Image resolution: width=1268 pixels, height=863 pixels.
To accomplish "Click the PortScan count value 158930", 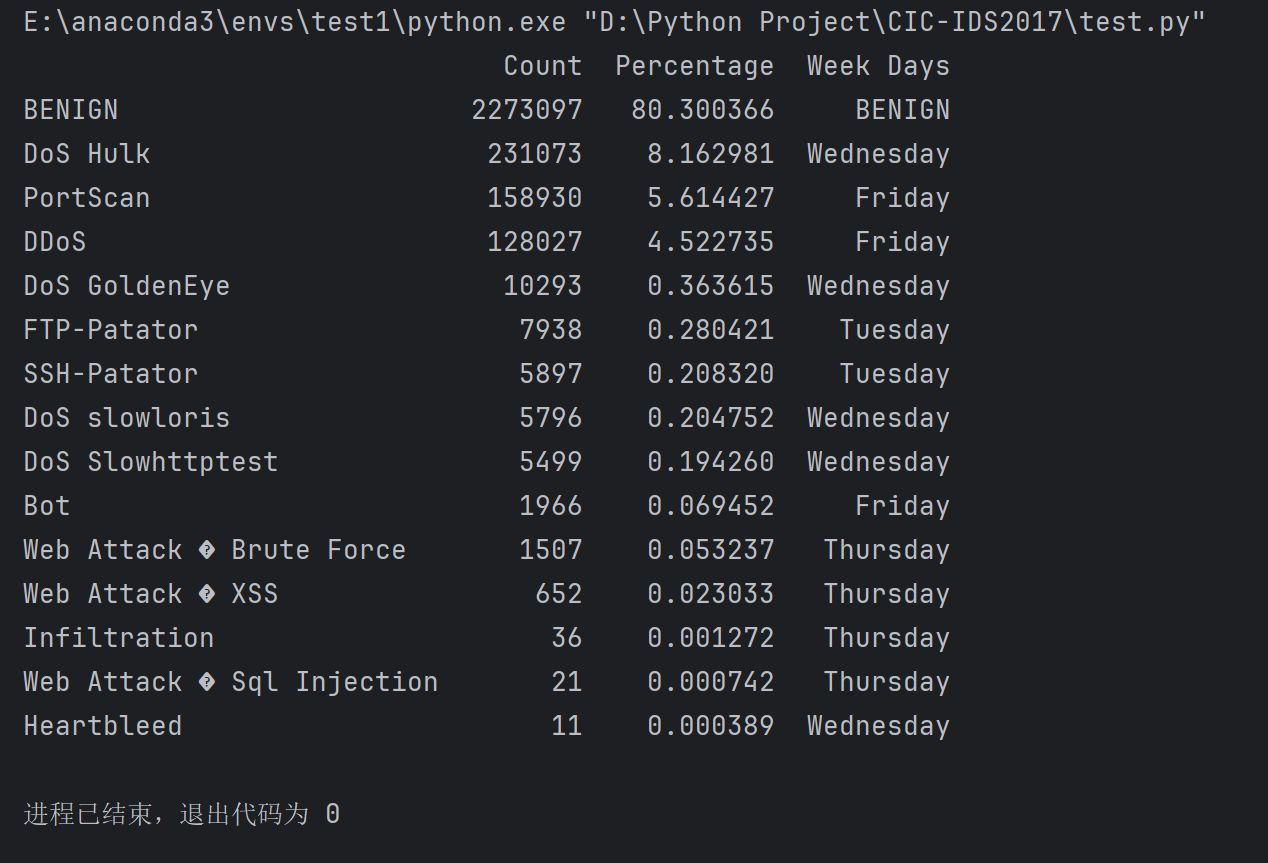I will point(534,198).
